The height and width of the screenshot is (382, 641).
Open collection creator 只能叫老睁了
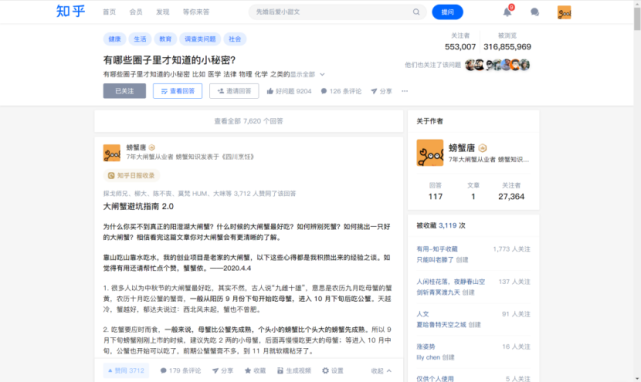pyautogui.click(x=435, y=260)
